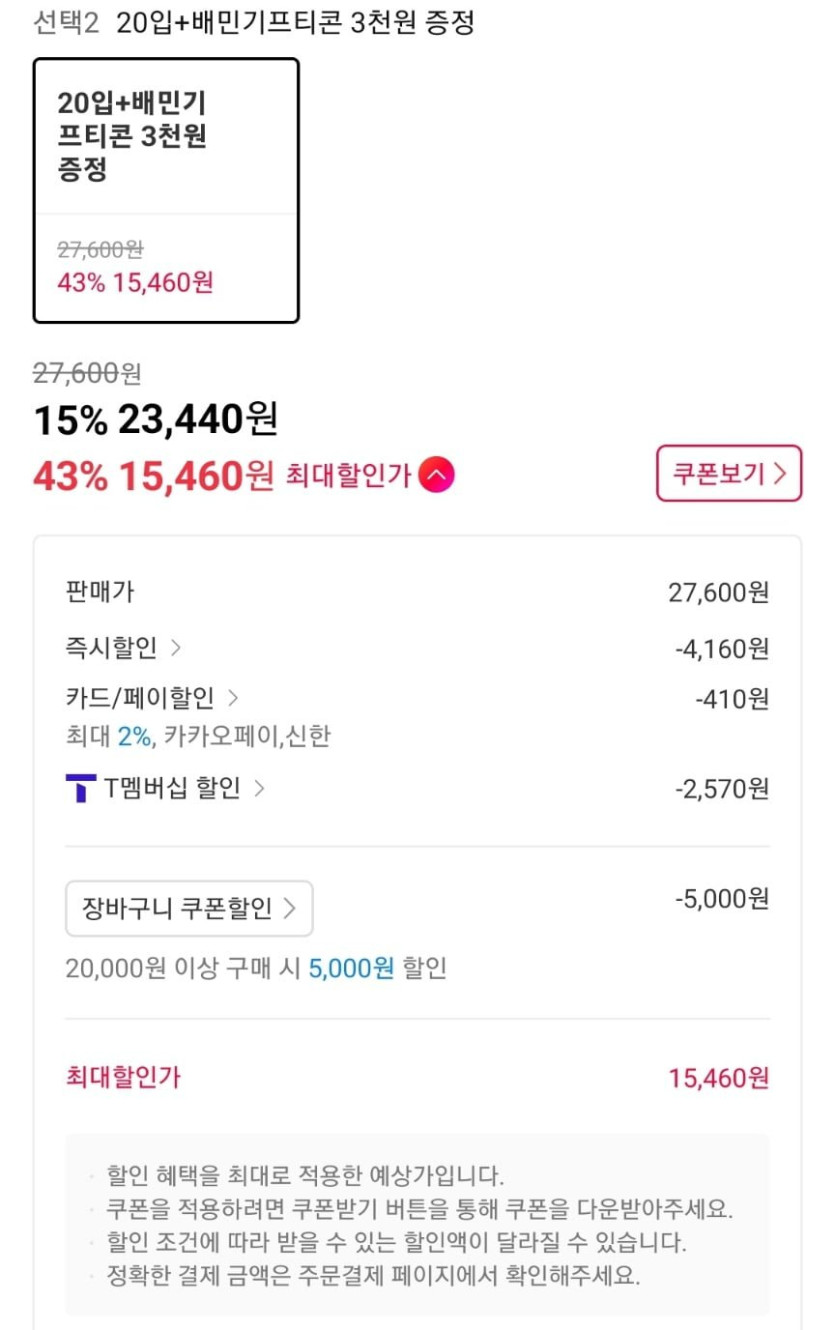Click the blue 2% card discount text
Screen dimensions: 835x1330
click(x=134, y=737)
